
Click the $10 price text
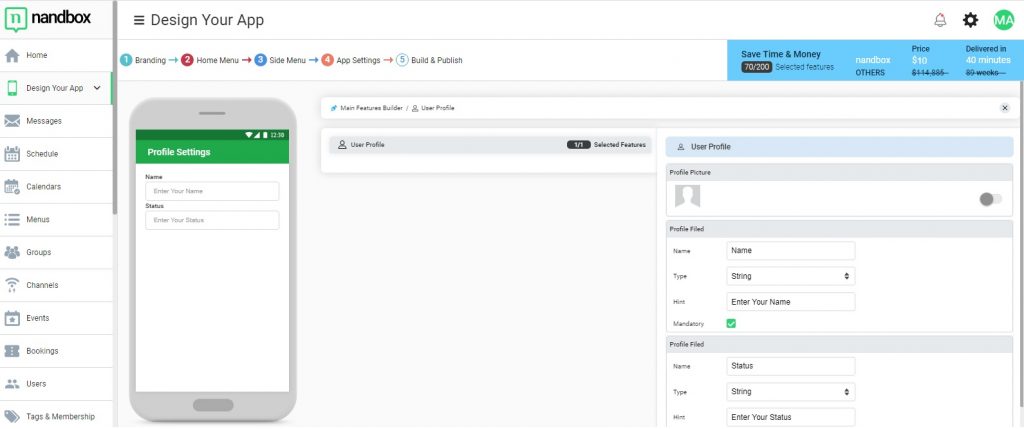(919, 60)
